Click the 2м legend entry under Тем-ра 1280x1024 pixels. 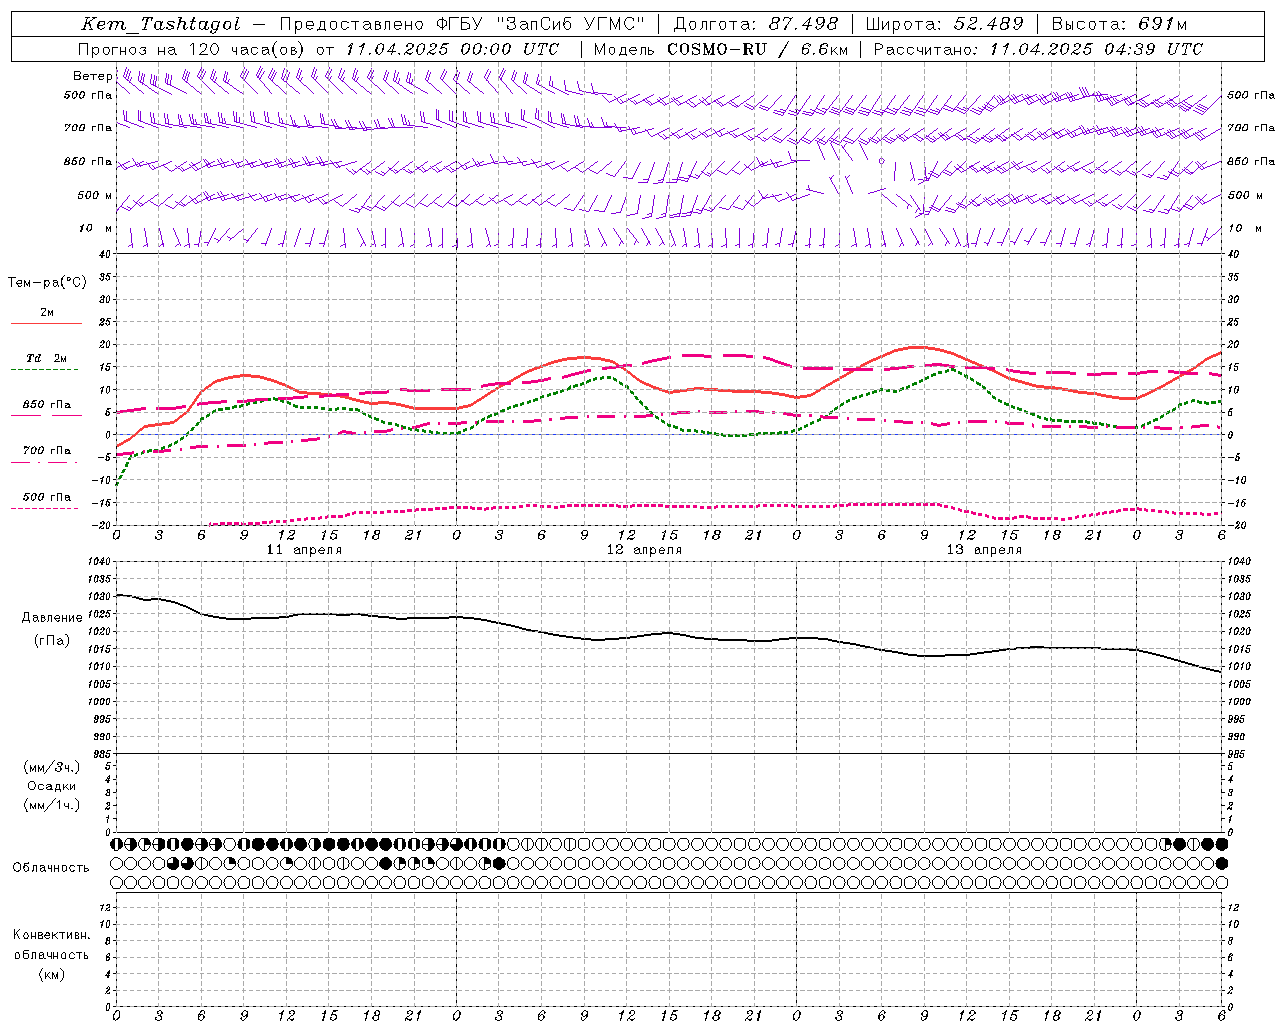47,312
